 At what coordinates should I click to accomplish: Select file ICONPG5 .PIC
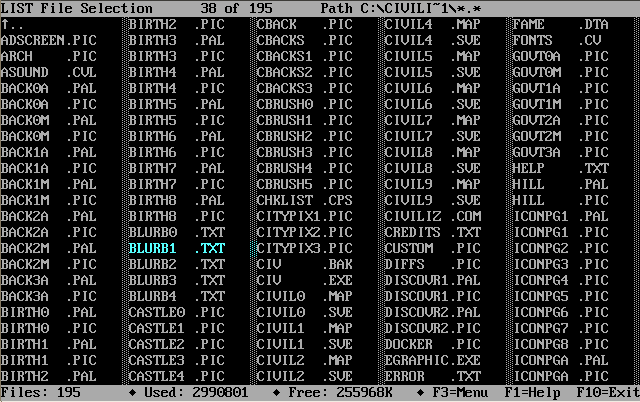[560, 296]
